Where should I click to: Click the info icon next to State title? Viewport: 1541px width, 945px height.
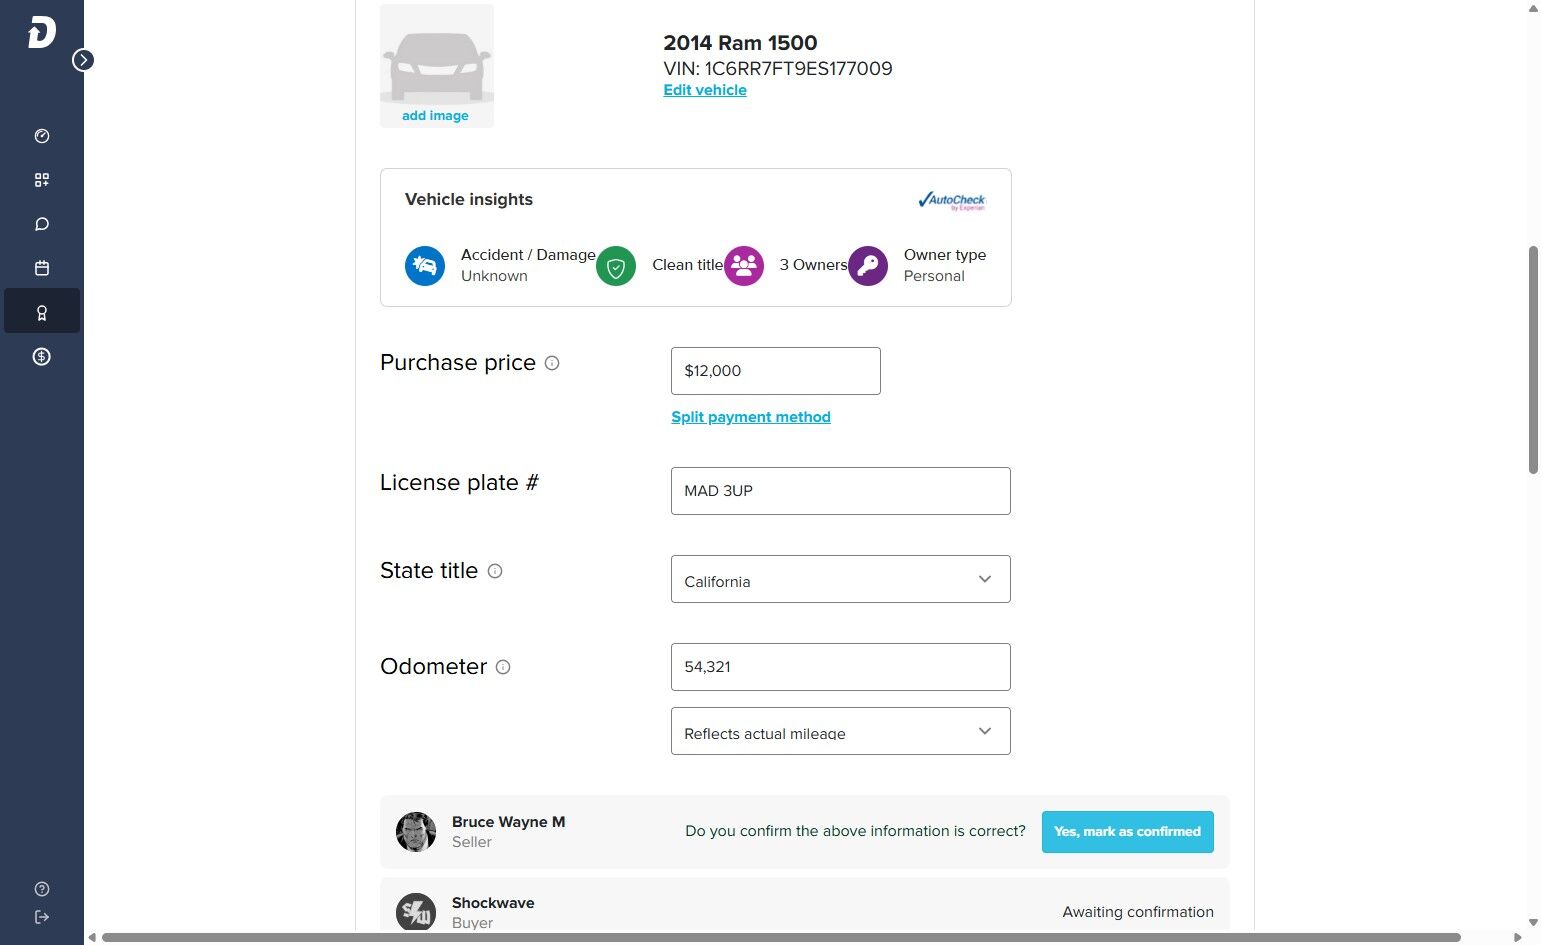tap(495, 571)
